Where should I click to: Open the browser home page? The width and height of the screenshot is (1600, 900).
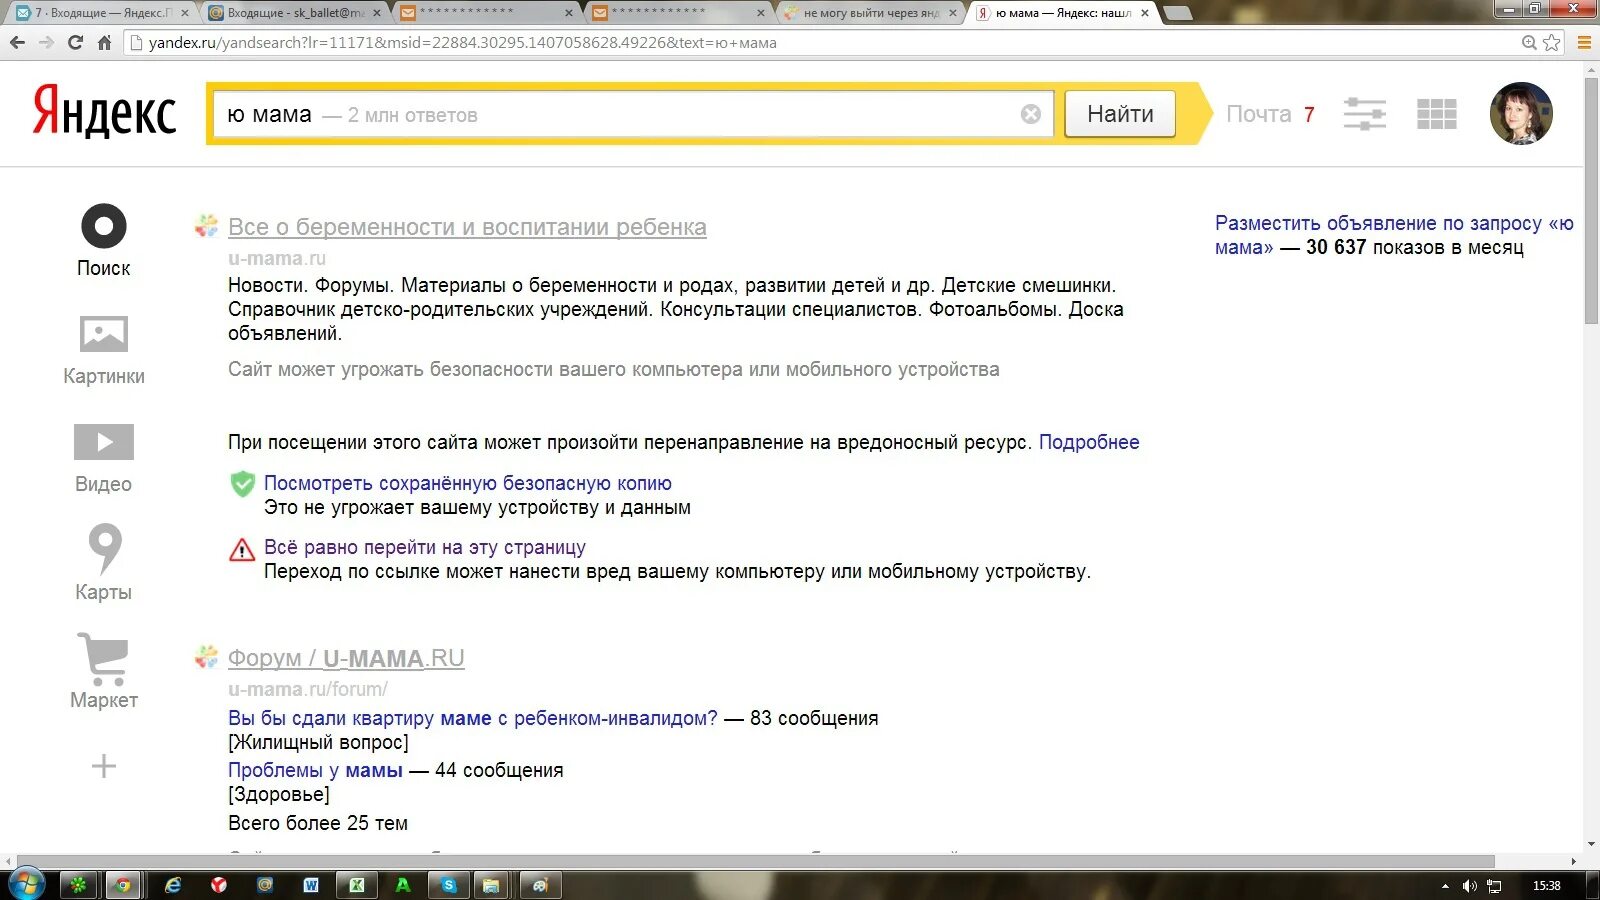tap(104, 43)
